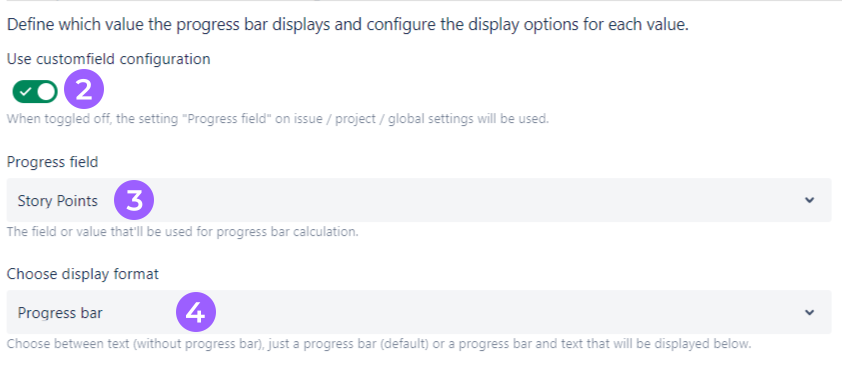Click the Progress bar selected value text
Screen dimensions: 842x365
point(60,313)
